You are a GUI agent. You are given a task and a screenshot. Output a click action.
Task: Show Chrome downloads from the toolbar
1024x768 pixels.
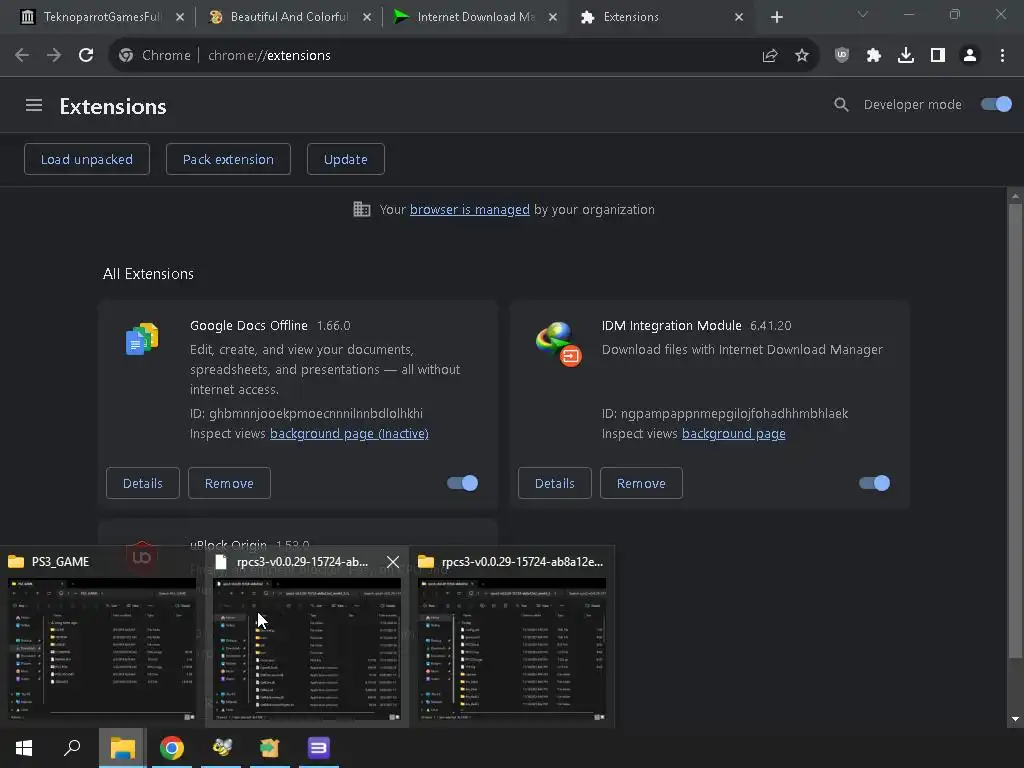(906, 56)
